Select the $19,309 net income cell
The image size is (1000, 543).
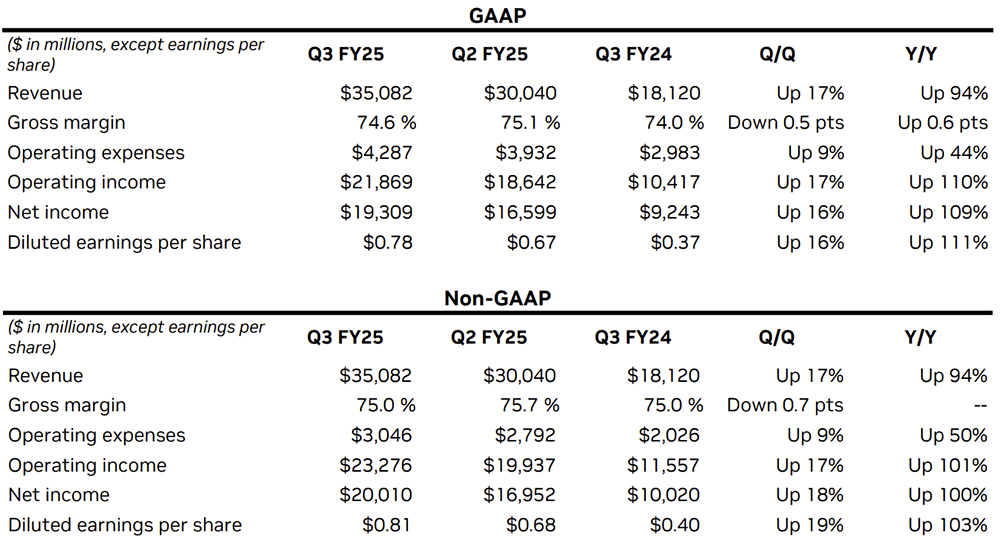point(376,213)
